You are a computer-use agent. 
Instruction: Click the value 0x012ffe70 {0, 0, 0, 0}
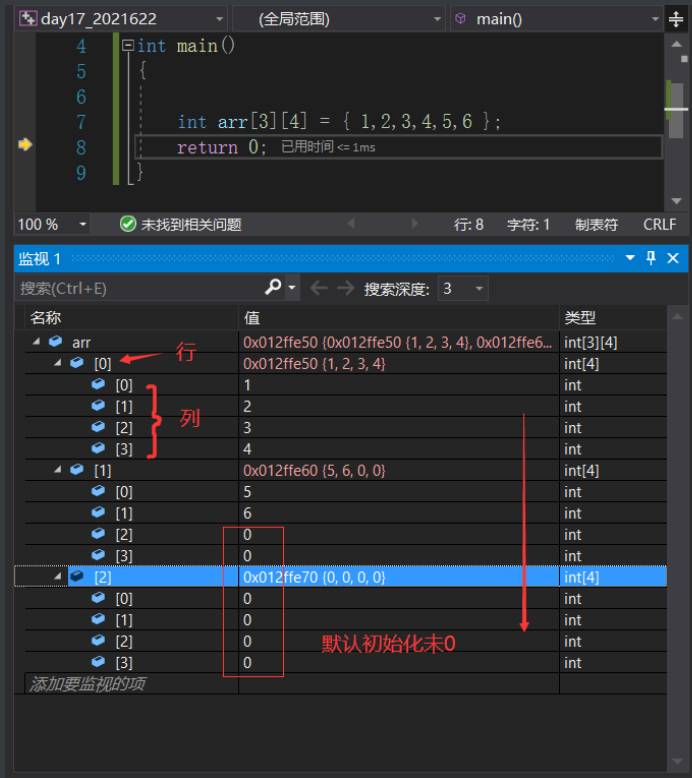(x=314, y=577)
